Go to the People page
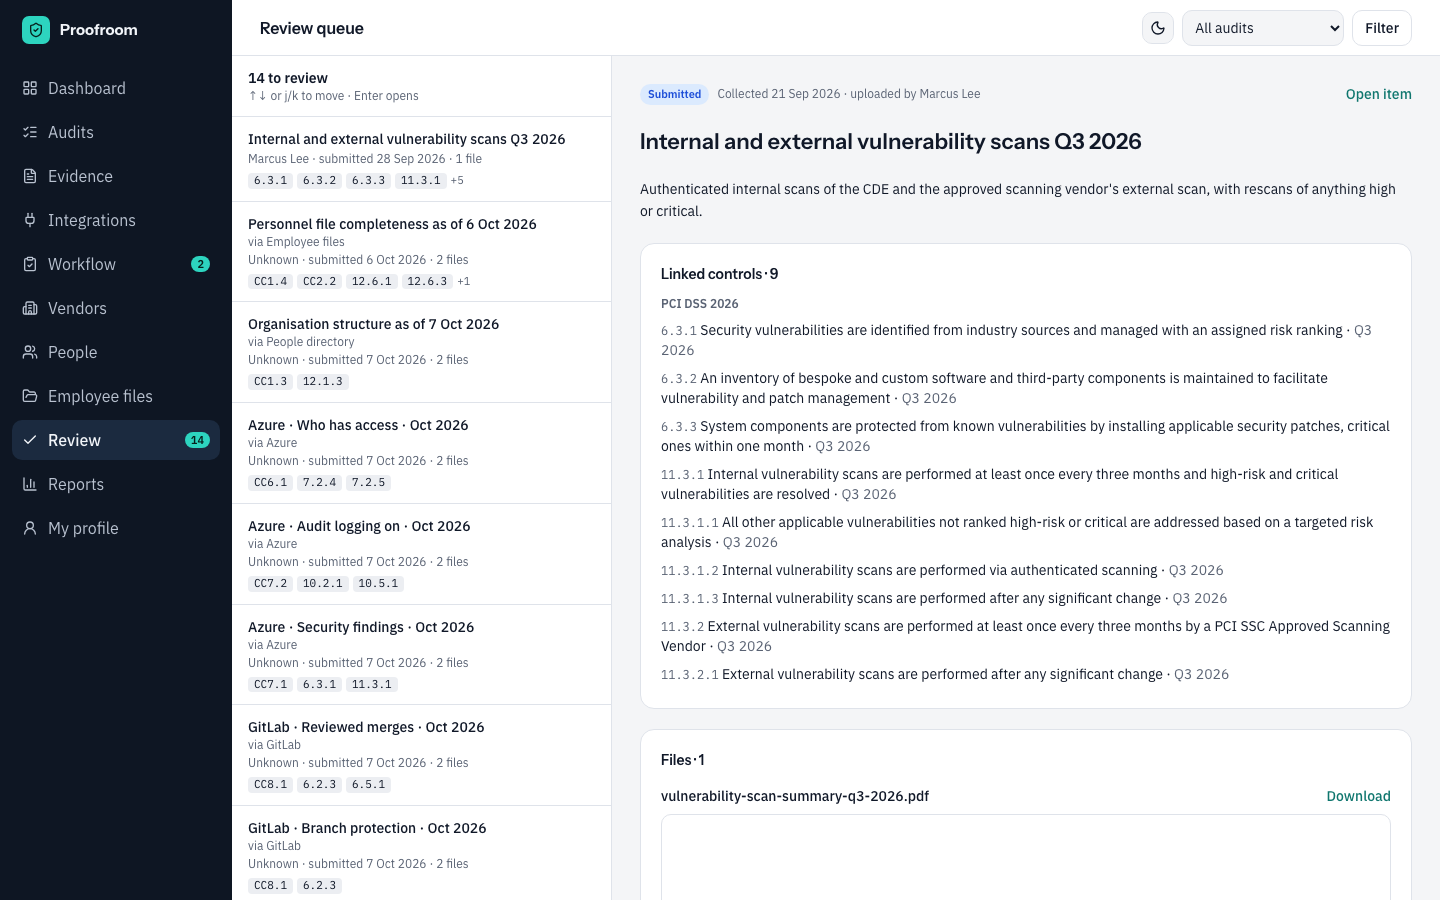Viewport: 1440px width, 900px height. pyautogui.click(x=116, y=352)
